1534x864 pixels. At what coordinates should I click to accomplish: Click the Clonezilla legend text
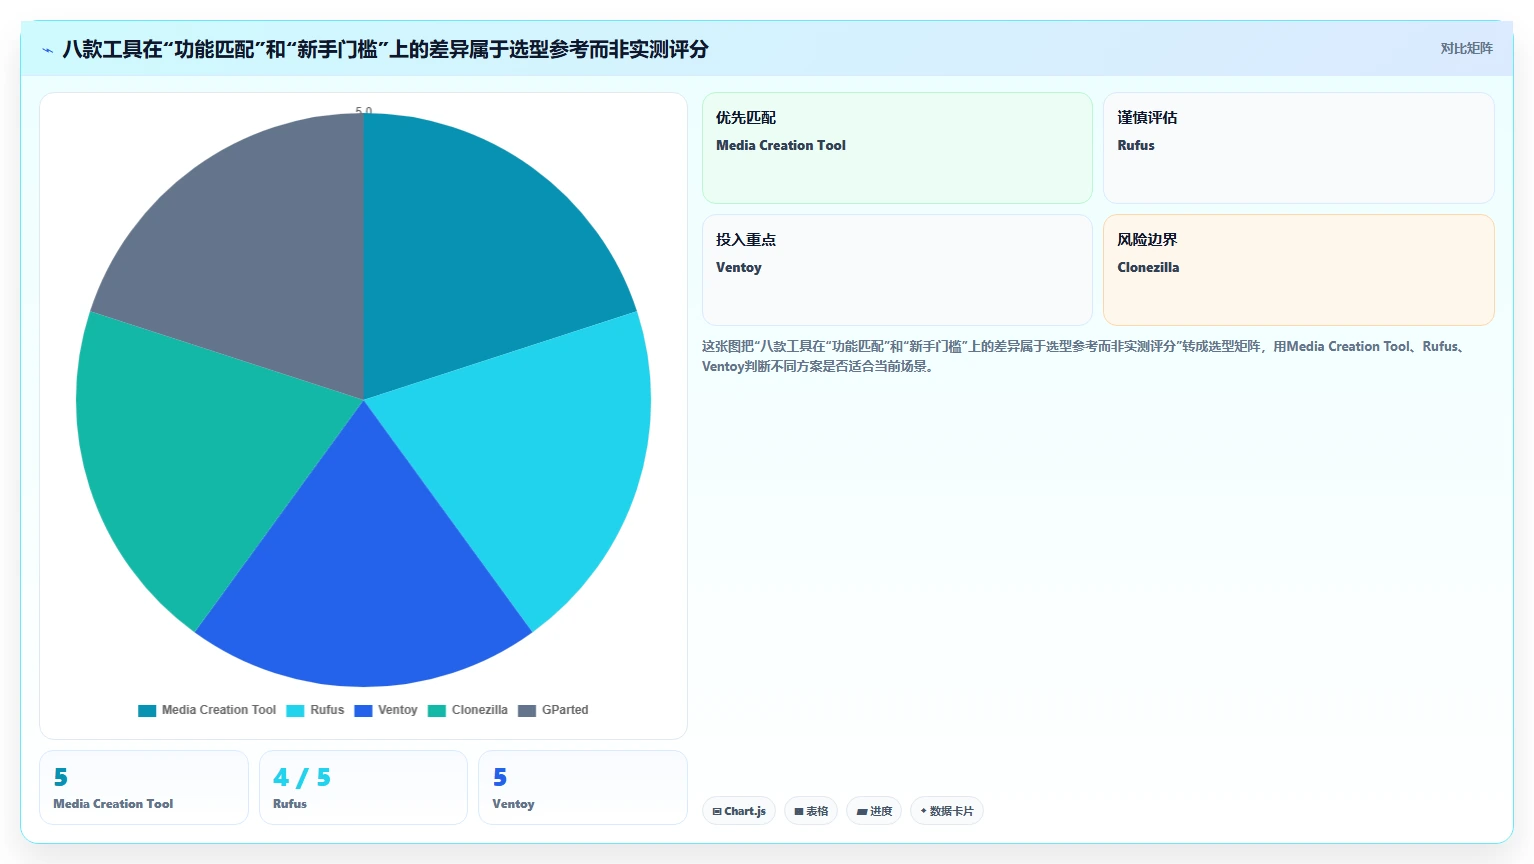coord(479,710)
